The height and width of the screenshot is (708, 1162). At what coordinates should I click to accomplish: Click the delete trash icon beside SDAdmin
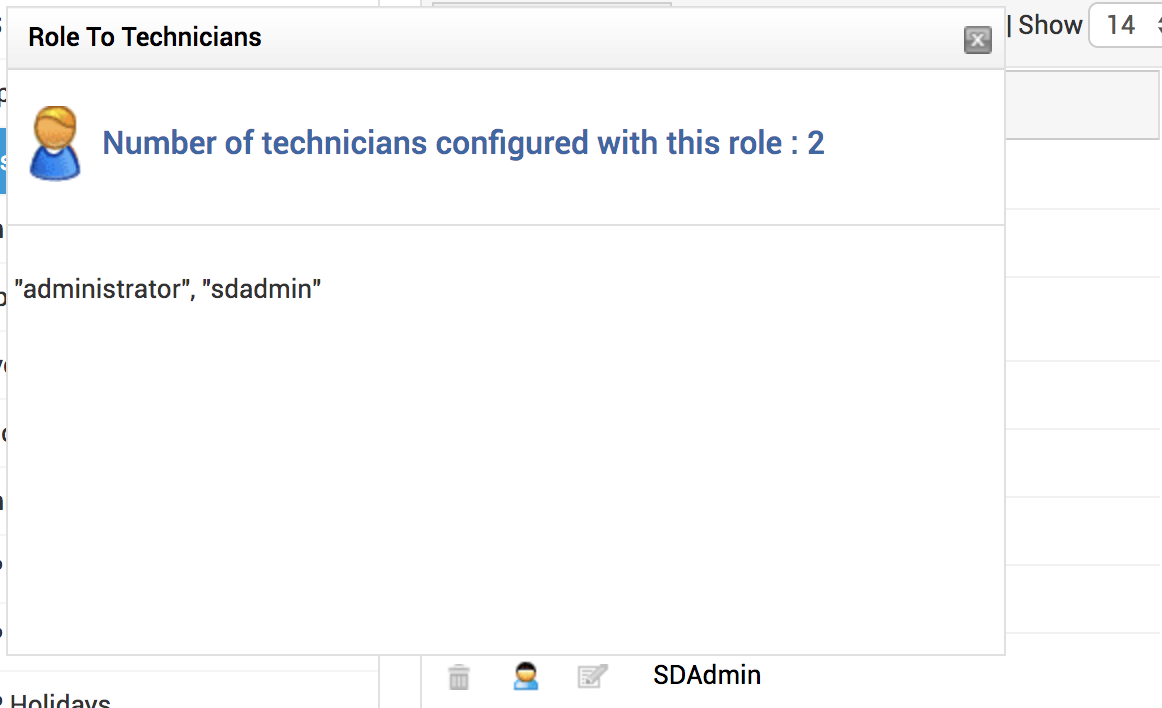(x=459, y=677)
